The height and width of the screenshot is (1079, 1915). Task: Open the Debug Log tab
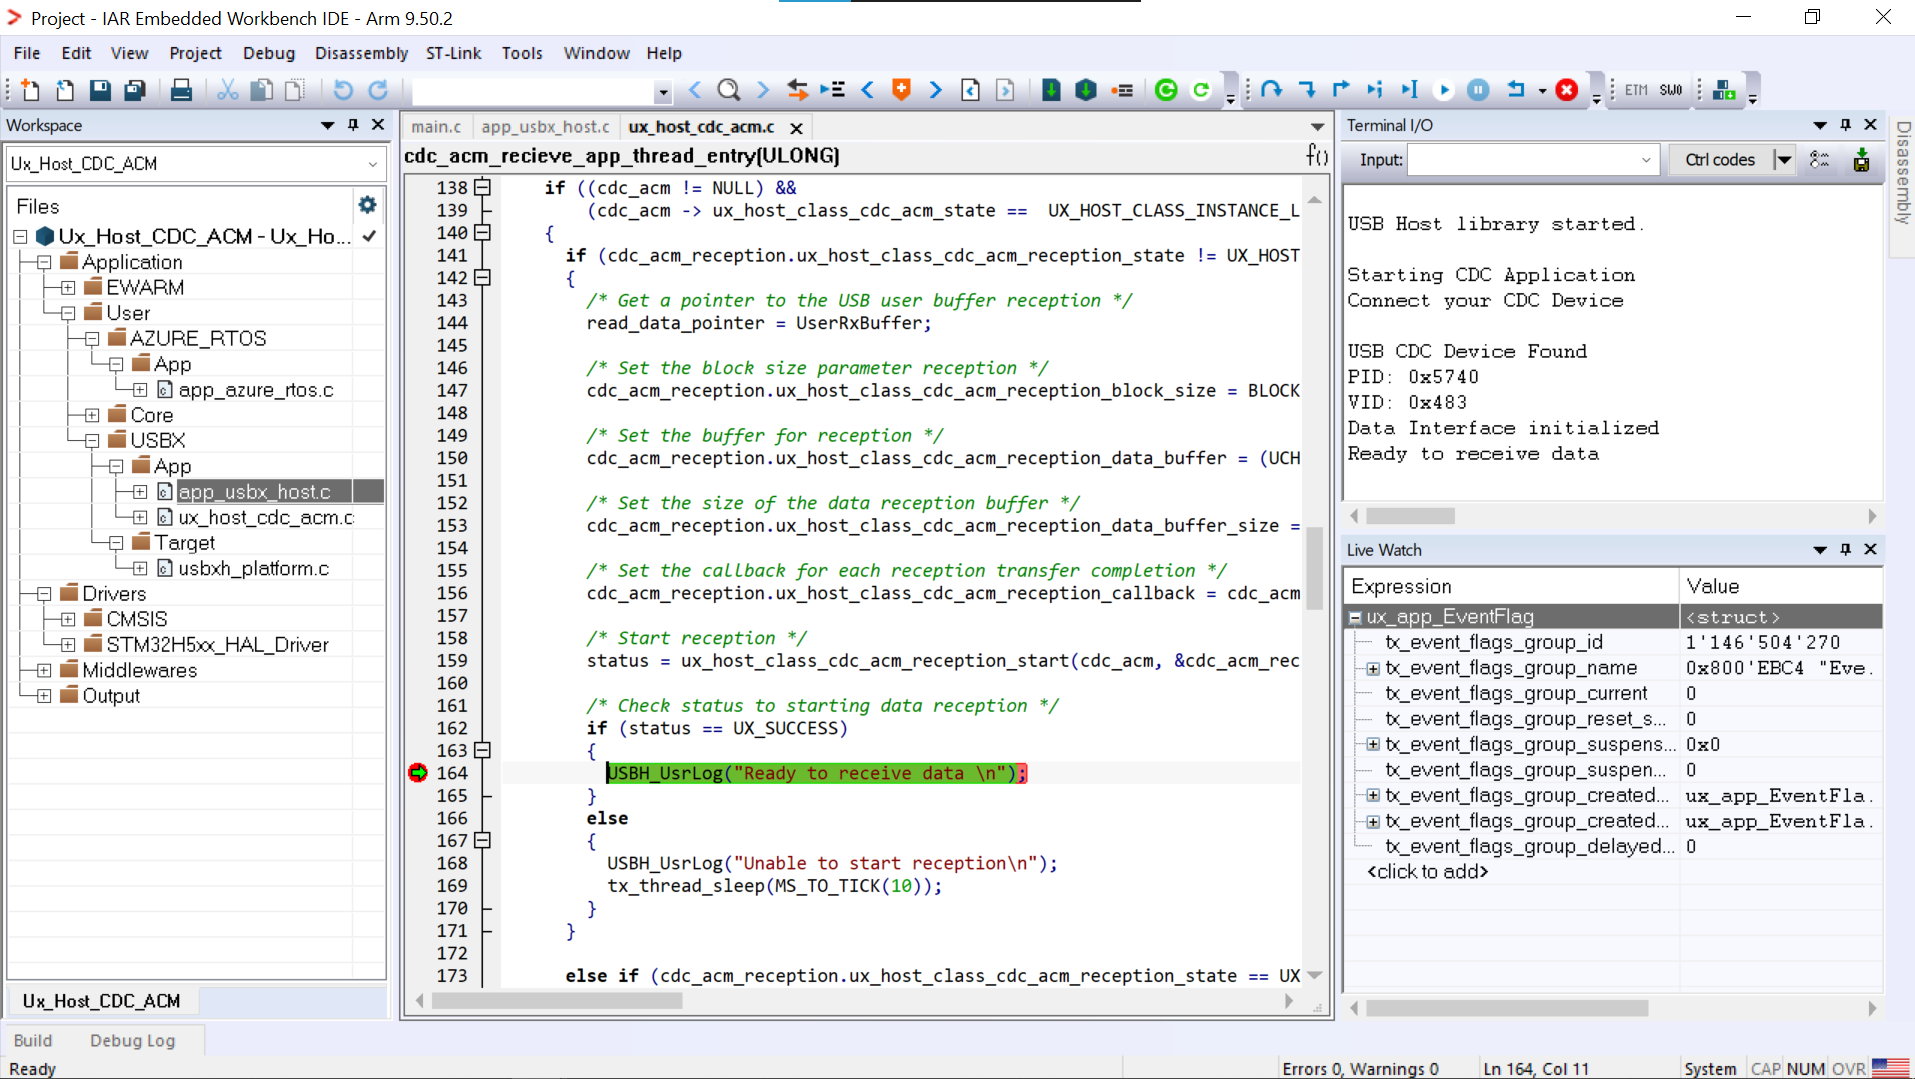tap(132, 1040)
